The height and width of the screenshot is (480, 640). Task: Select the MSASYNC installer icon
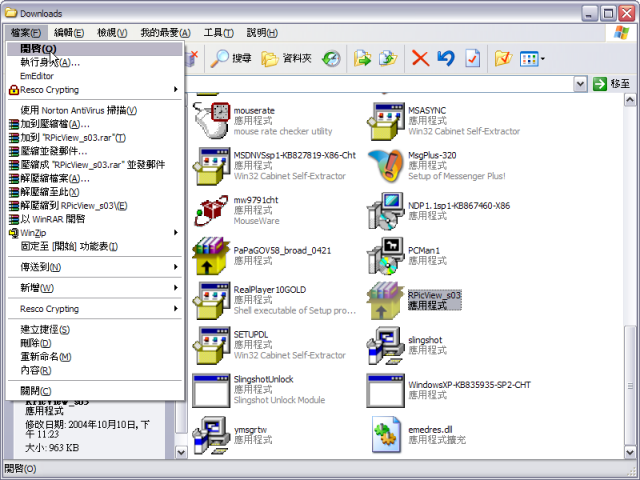pos(386,121)
